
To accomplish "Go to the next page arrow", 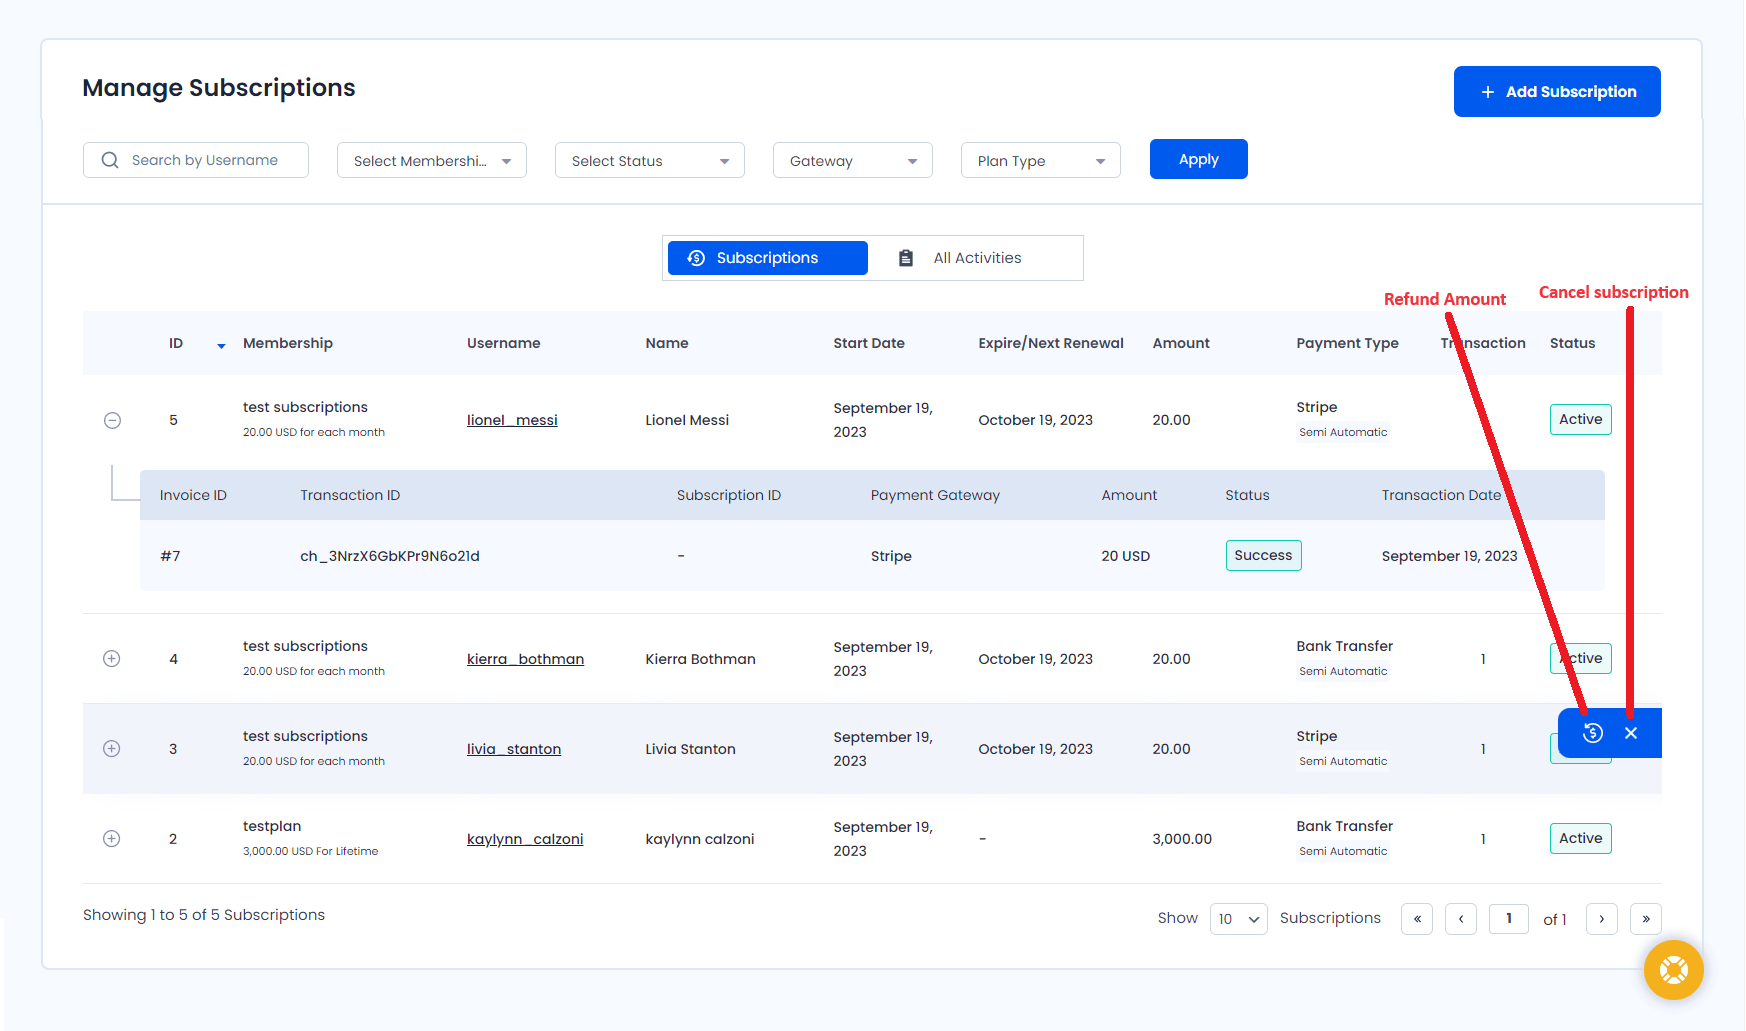I will [1601, 918].
